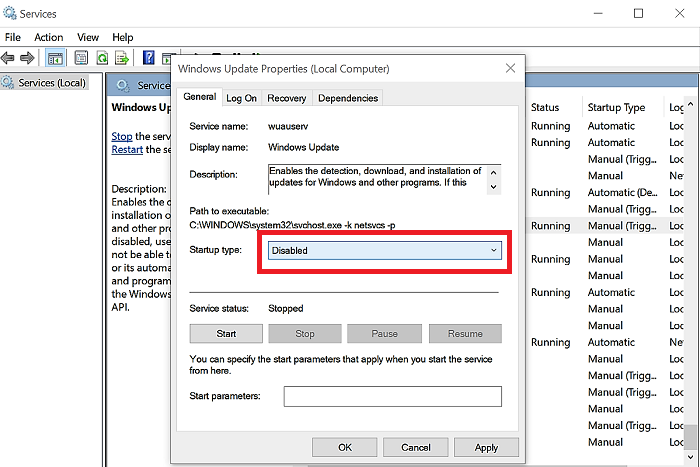The image size is (700, 467).
Task: Click the services list scrollbar down arrow
Action: [691, 457]
